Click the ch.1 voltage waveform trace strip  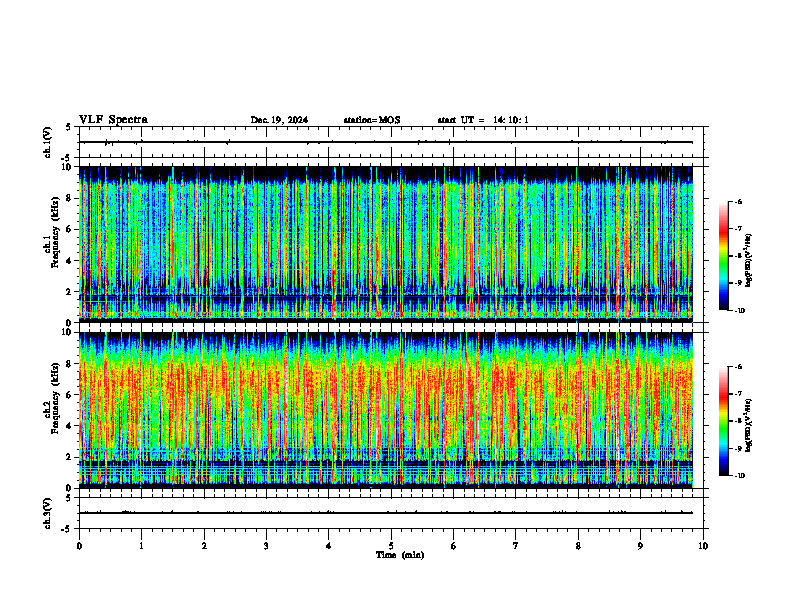(x=386, y=142)
